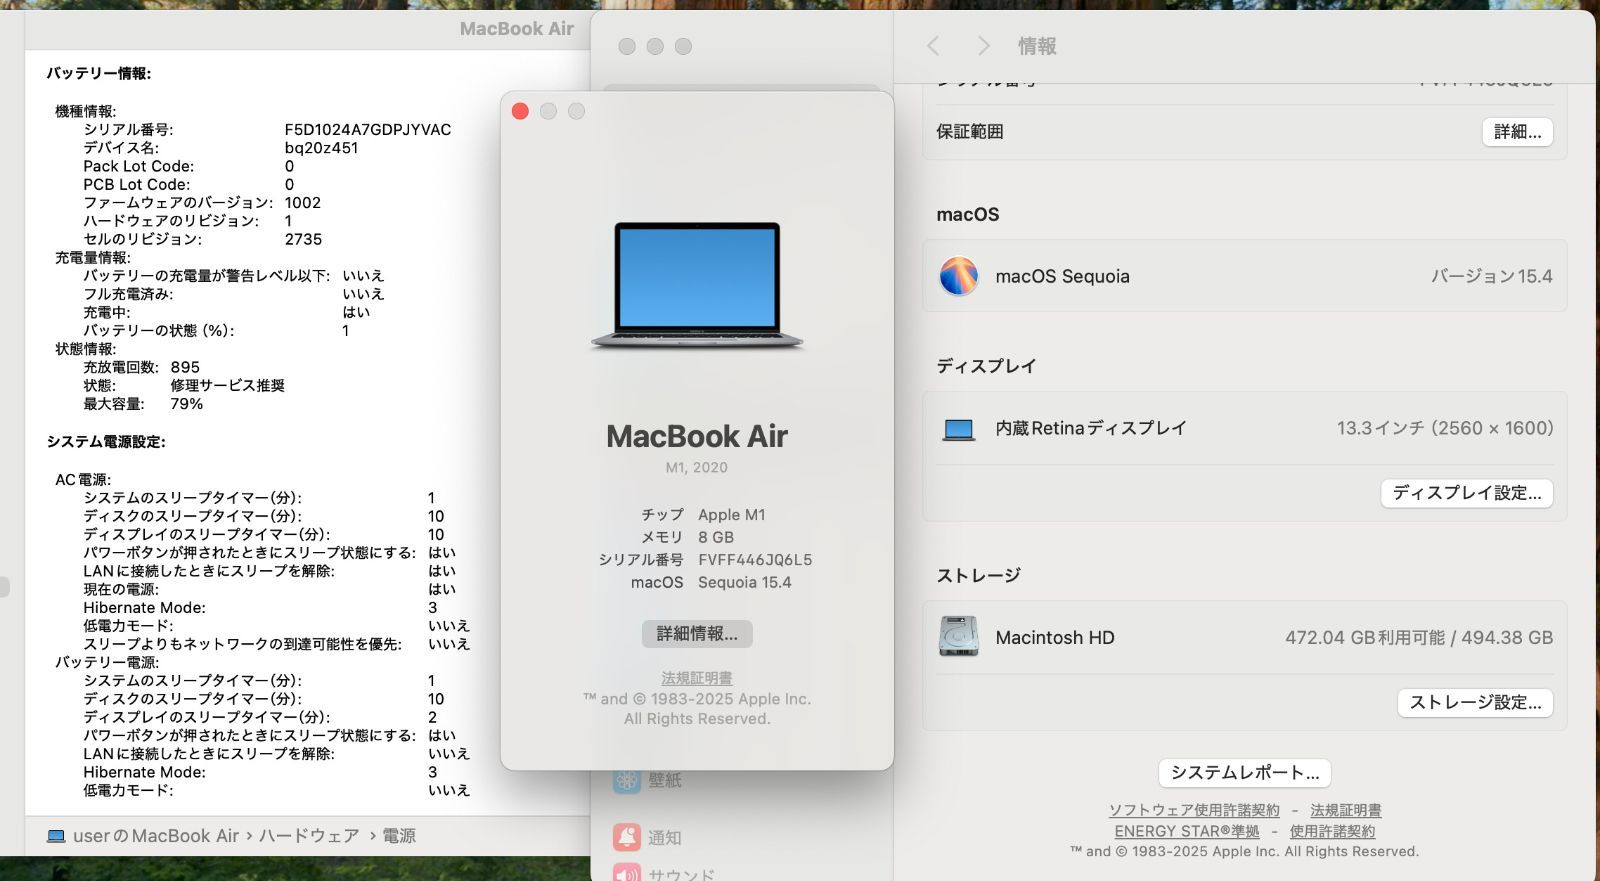Click Apple M1 chip text

coord(732,515)
